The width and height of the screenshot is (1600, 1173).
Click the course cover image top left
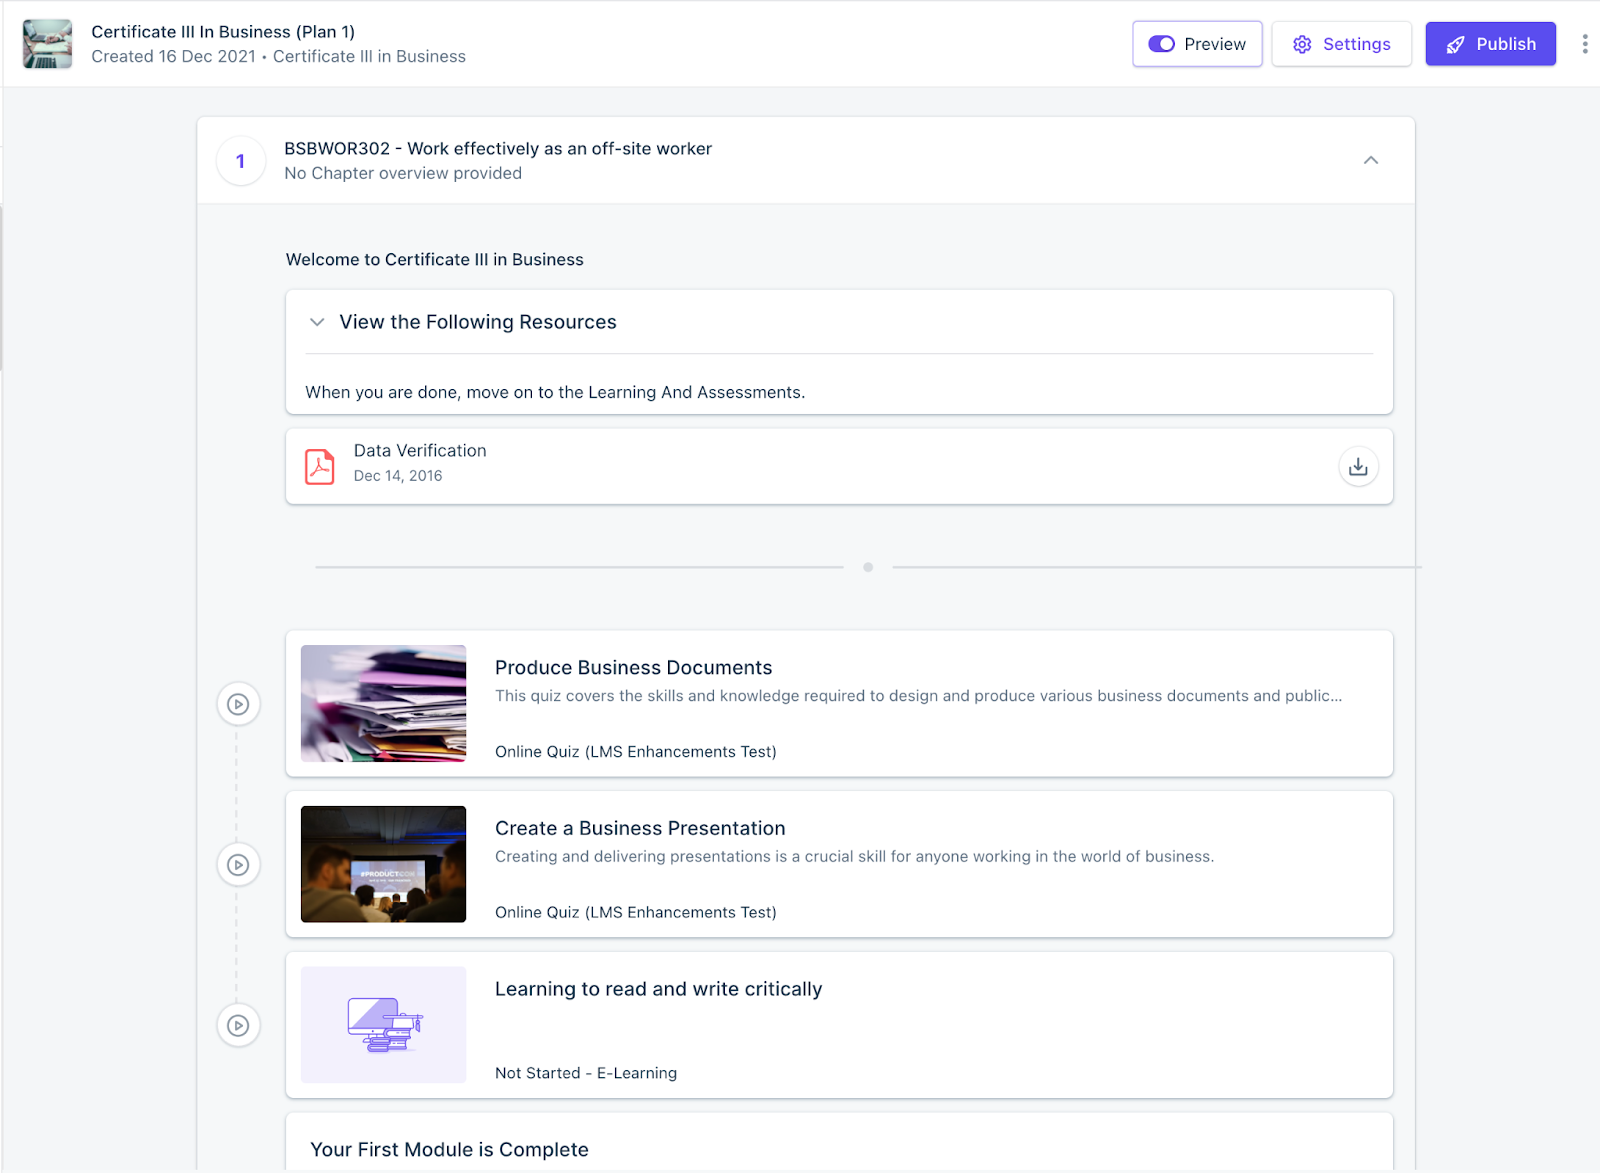pos(47,43)
